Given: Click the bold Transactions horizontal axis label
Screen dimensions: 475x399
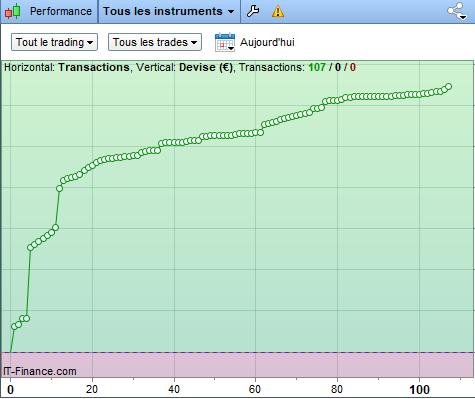Looking at the screenshot, I should click(x=94, y=67).
